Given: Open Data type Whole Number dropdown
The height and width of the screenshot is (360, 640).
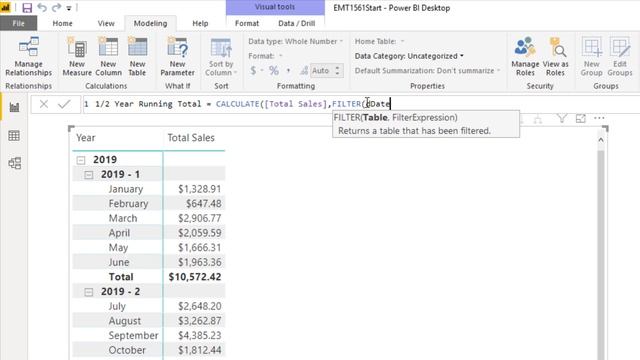Looking at the screenshot, I should tap(296, 41).
